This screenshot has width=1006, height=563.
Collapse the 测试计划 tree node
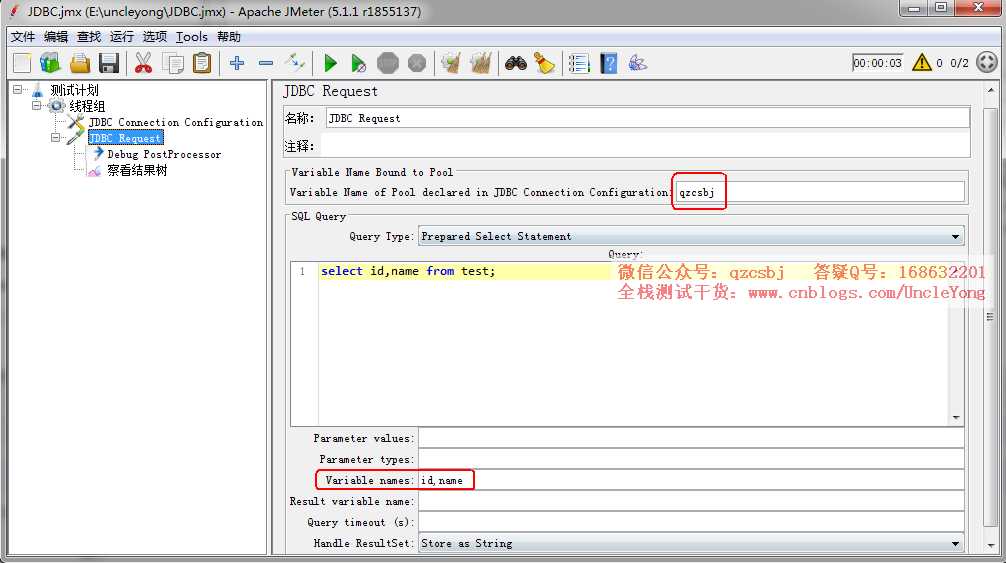pyautogui.click(x=17, y=90)
